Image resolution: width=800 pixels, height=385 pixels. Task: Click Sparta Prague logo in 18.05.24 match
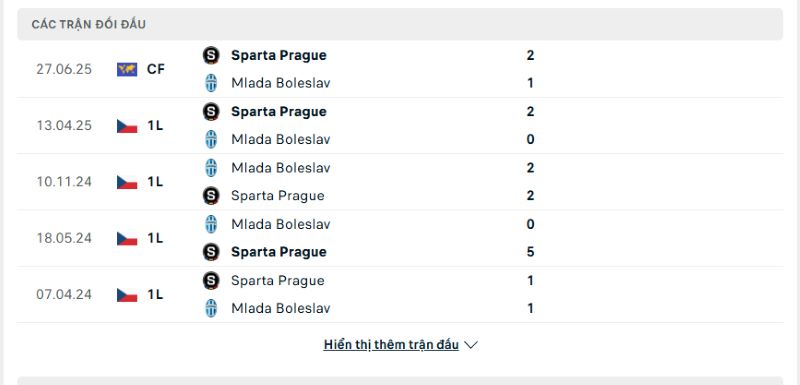click(211, 252)
